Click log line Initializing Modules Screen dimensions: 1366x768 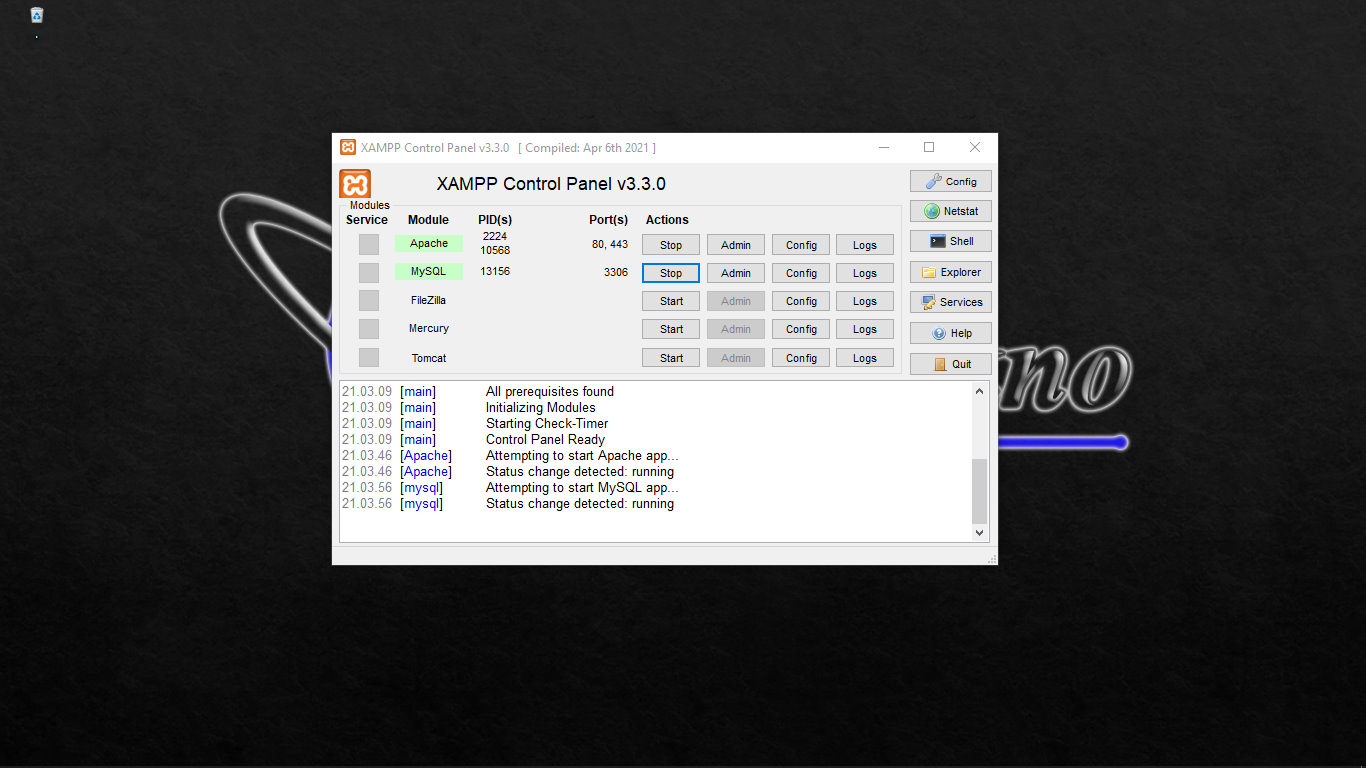(x=541, y=407)
